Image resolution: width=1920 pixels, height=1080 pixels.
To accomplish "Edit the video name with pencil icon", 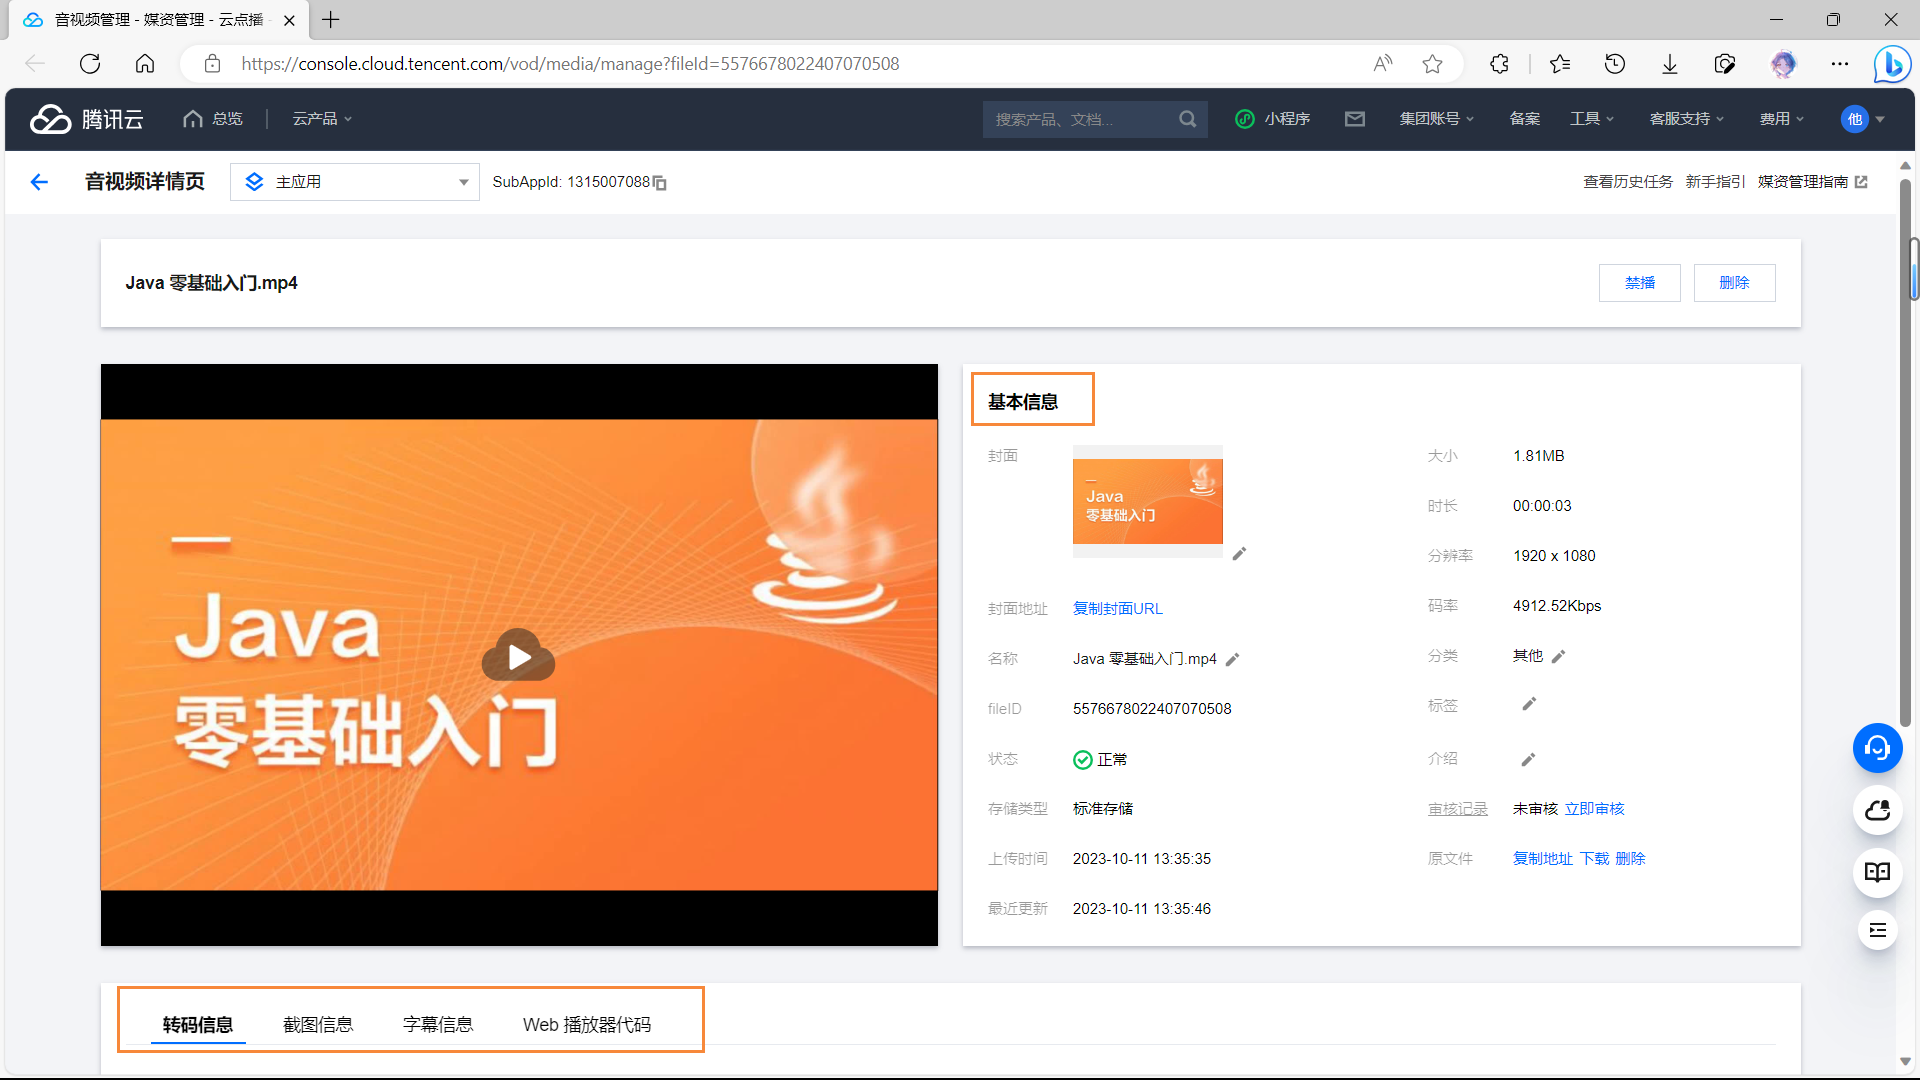I will pyautogui.click(x=1232, y=660).
